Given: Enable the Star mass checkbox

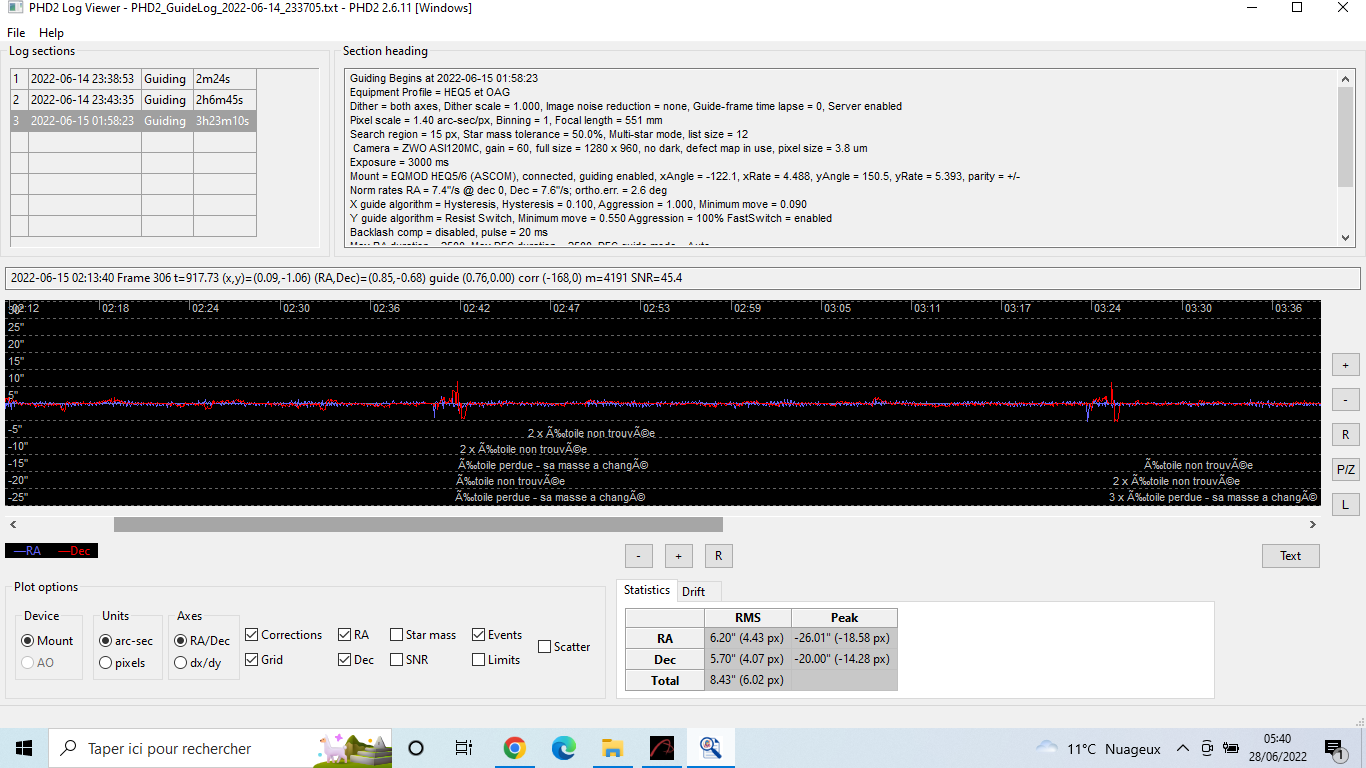Looking at the screenshot, I should click(424, 635).
